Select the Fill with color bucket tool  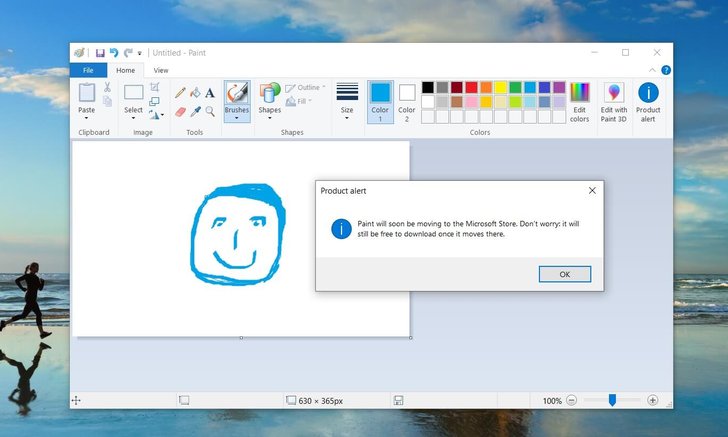pos(195,92)
